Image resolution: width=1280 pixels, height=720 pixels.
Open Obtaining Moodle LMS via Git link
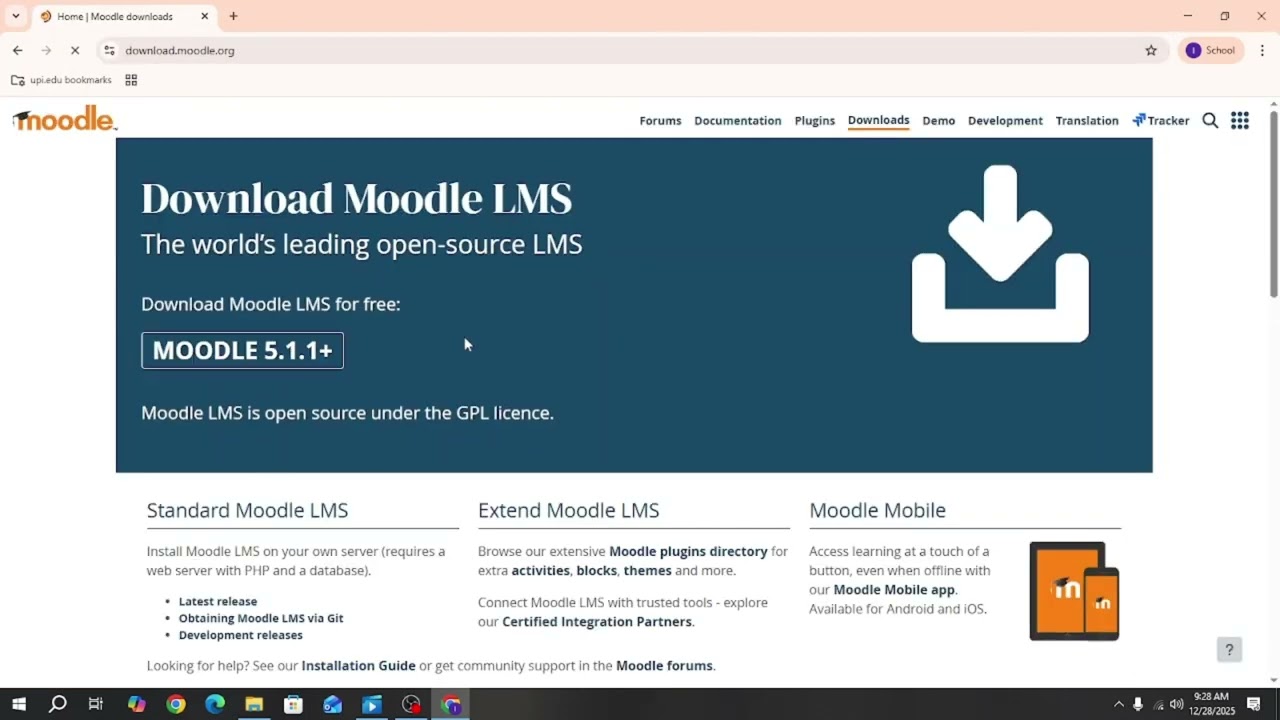pos(261,618)
